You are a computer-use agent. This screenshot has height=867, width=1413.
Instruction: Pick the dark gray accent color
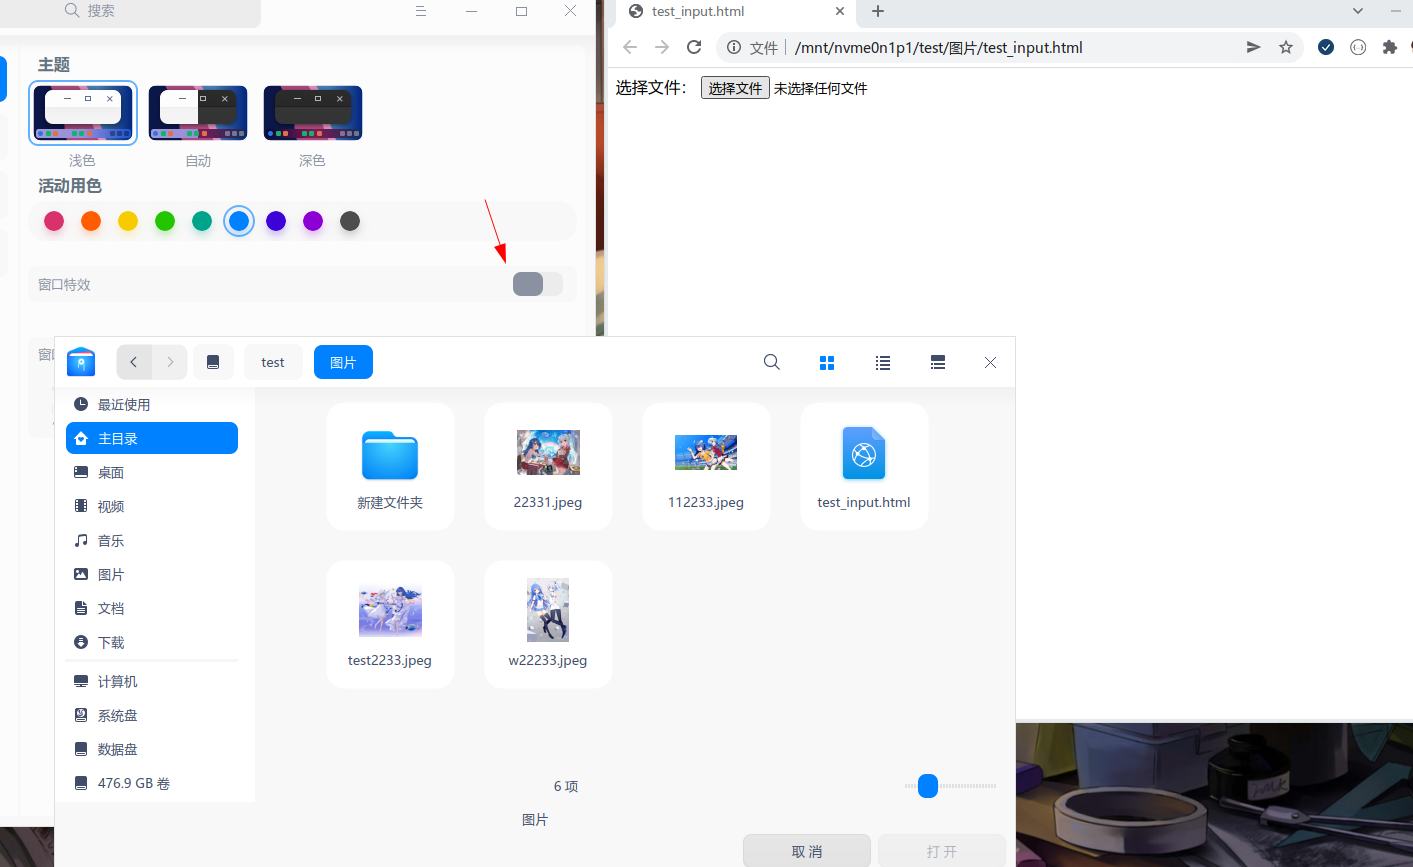[x=350, y=221]
